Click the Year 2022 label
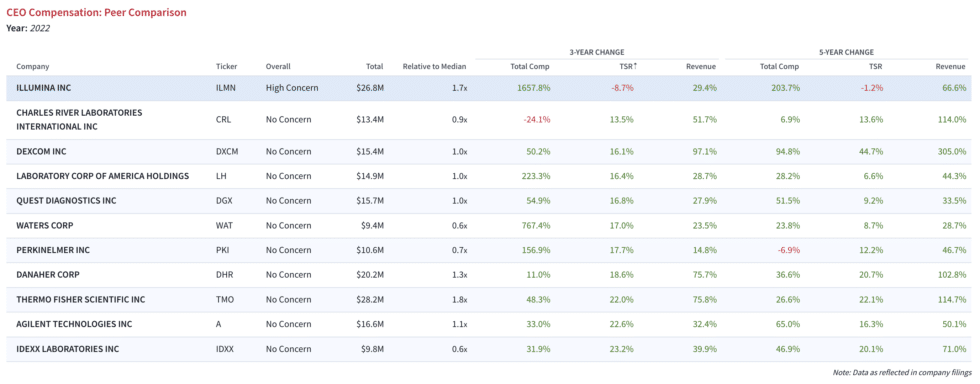The image size is (980, 384). tap(28, 28)
